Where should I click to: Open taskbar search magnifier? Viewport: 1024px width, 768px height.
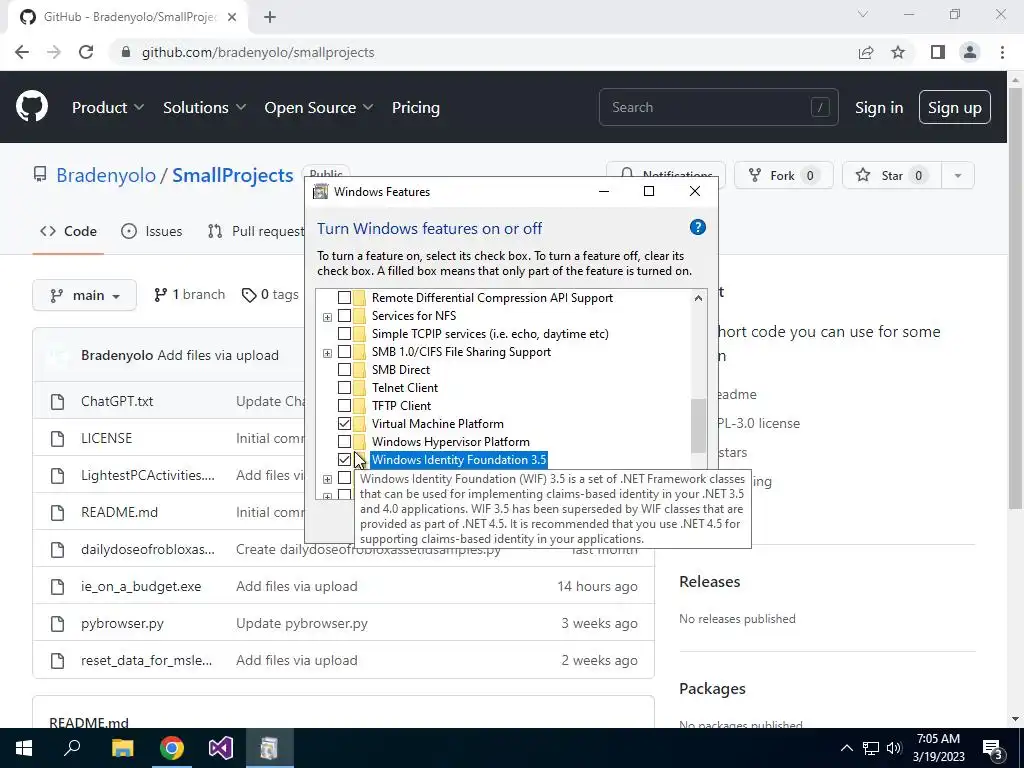click(x=72, y=748)
